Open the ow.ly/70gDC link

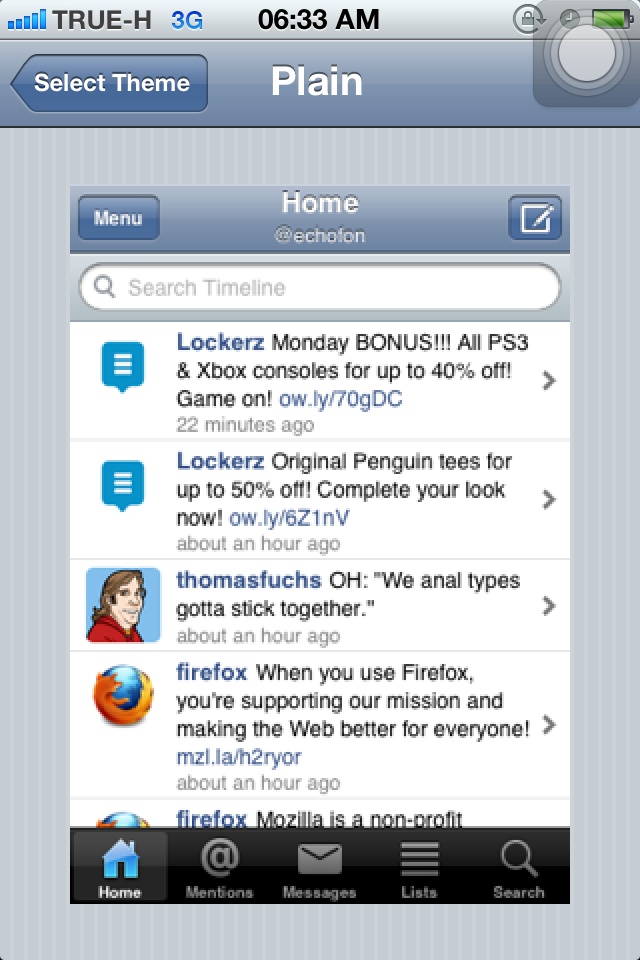341,399
